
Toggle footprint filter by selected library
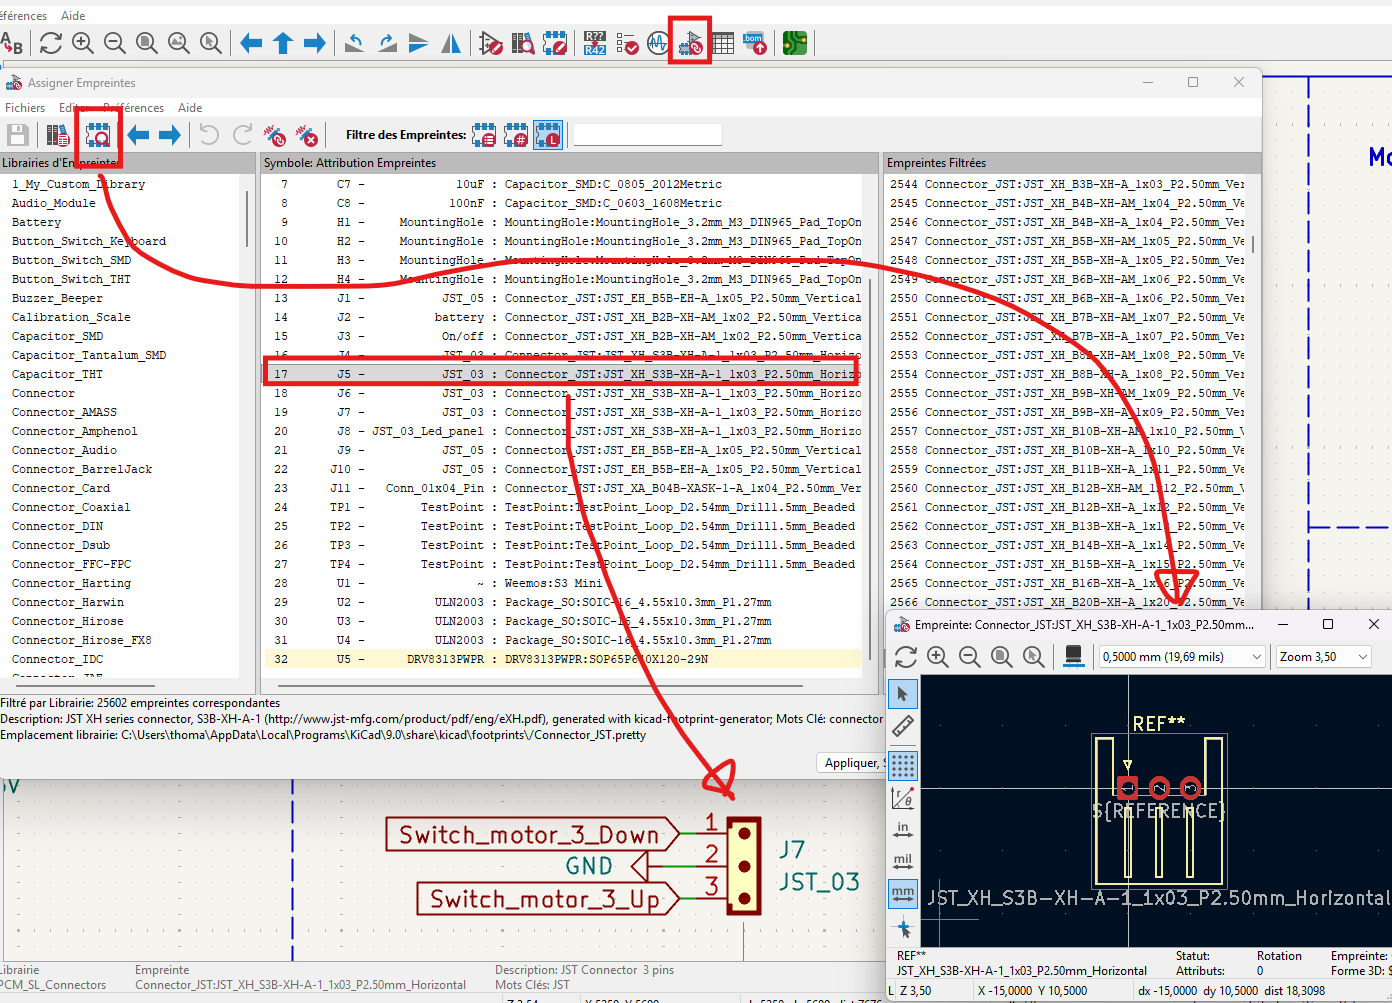[548, 135]
